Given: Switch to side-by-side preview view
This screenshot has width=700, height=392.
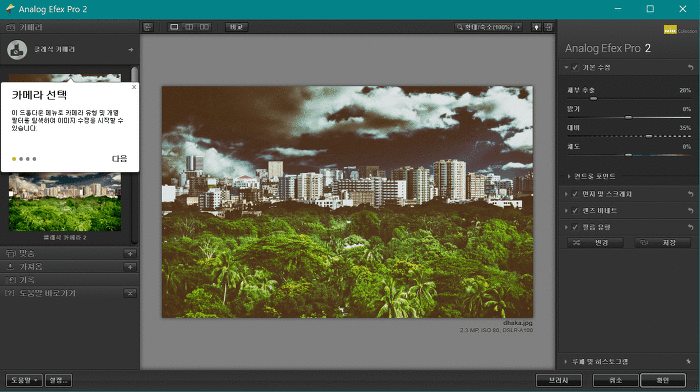Looking at the screenshot, I should pos(204,27).
